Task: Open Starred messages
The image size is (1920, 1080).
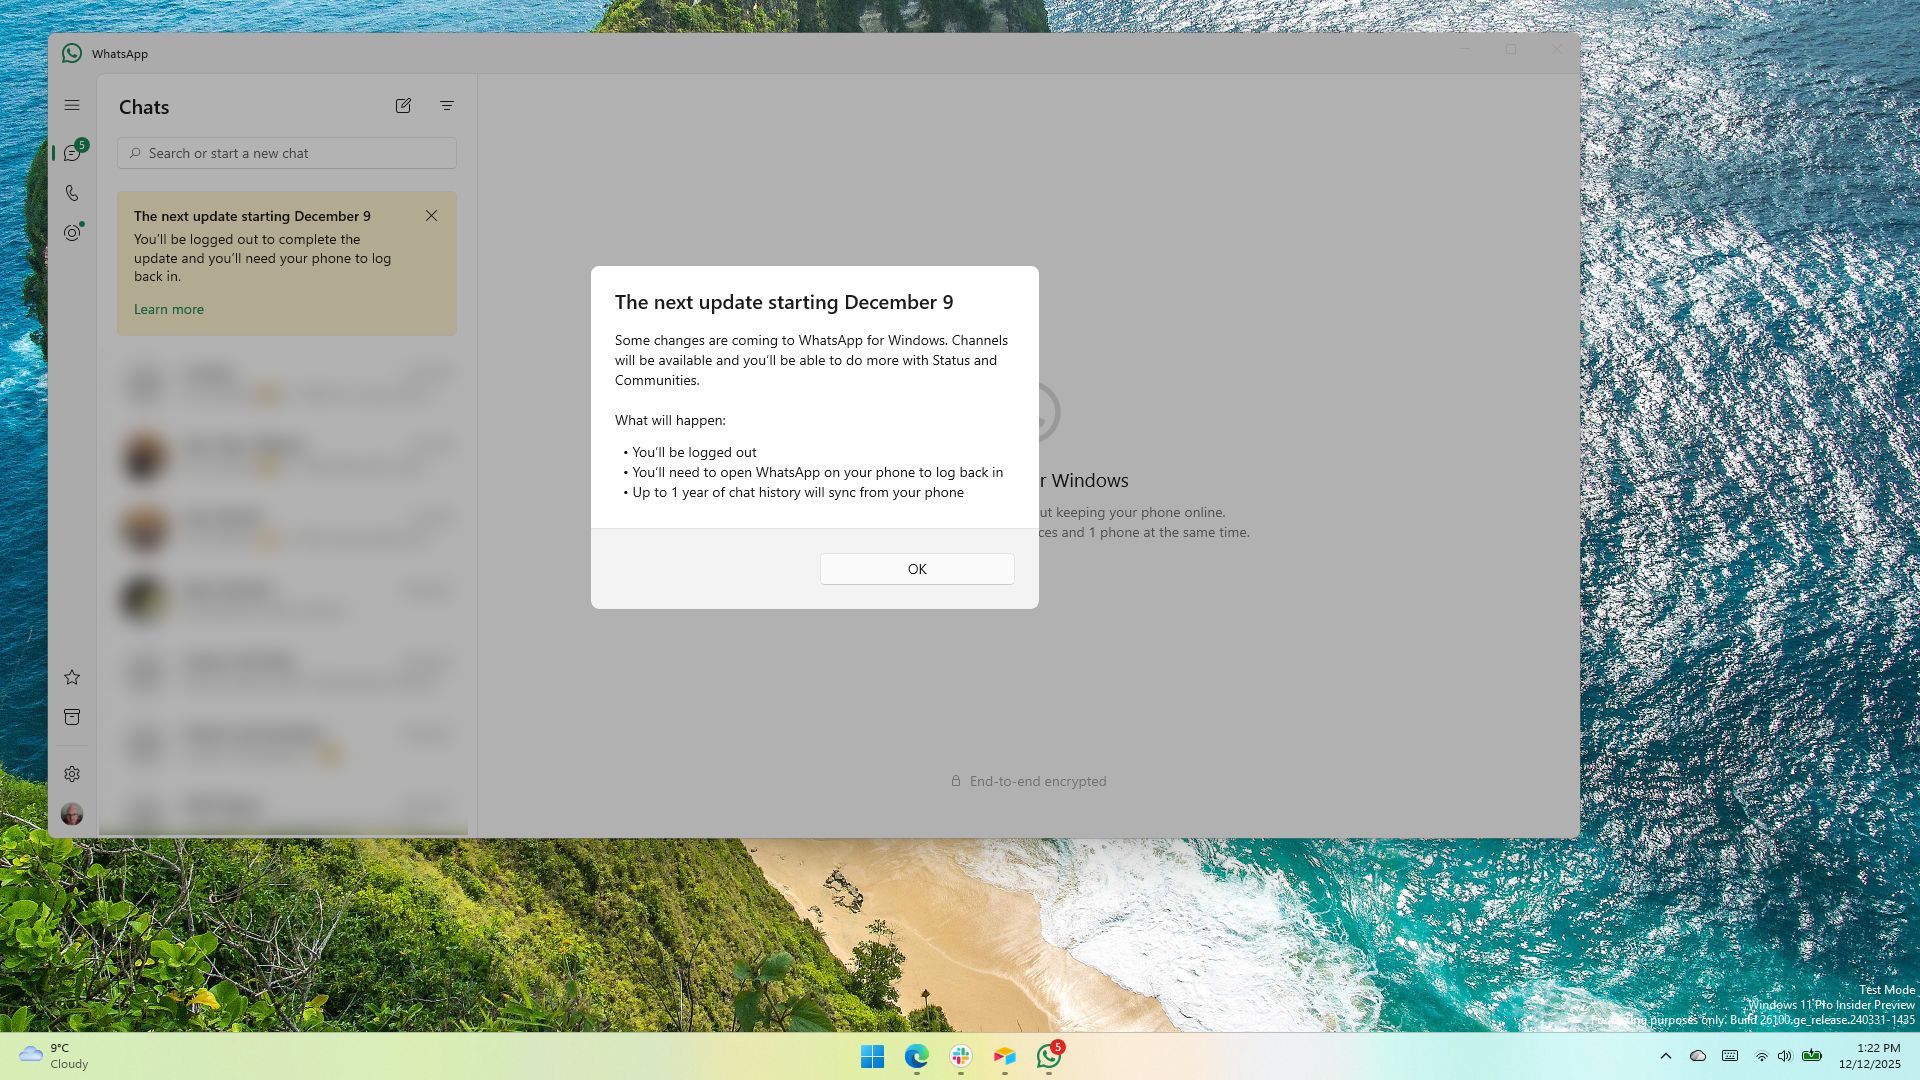Action: click(71, 677)
